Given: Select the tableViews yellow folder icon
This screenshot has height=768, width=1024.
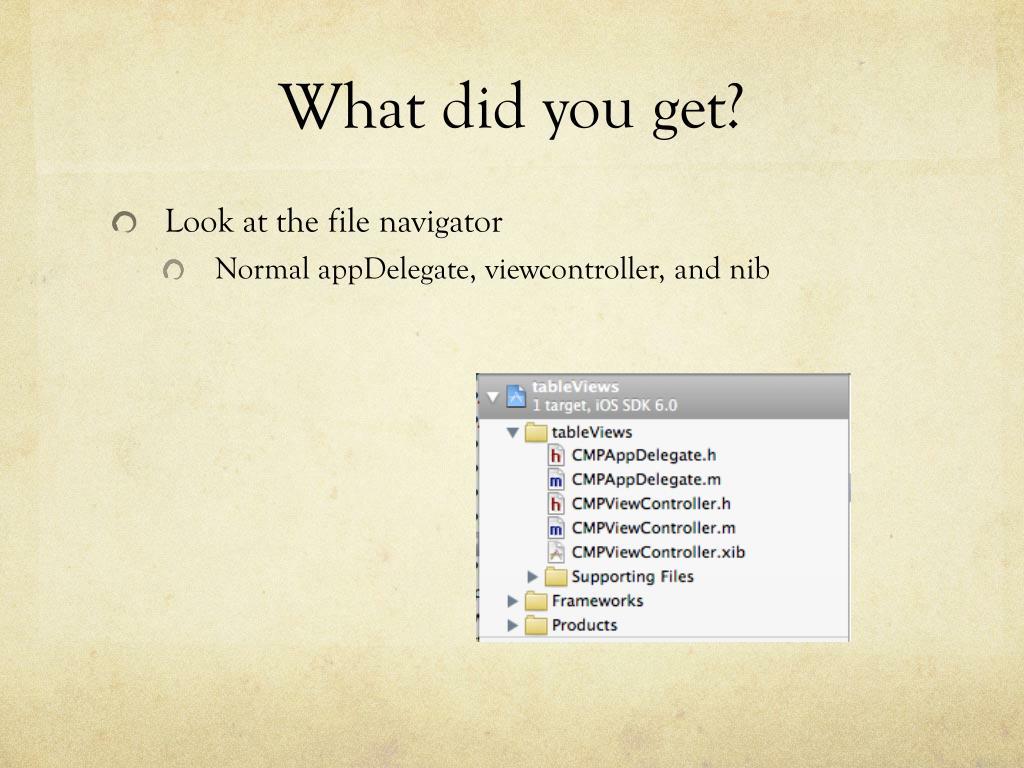Looking at the screenshot, I should click(536, 432).
